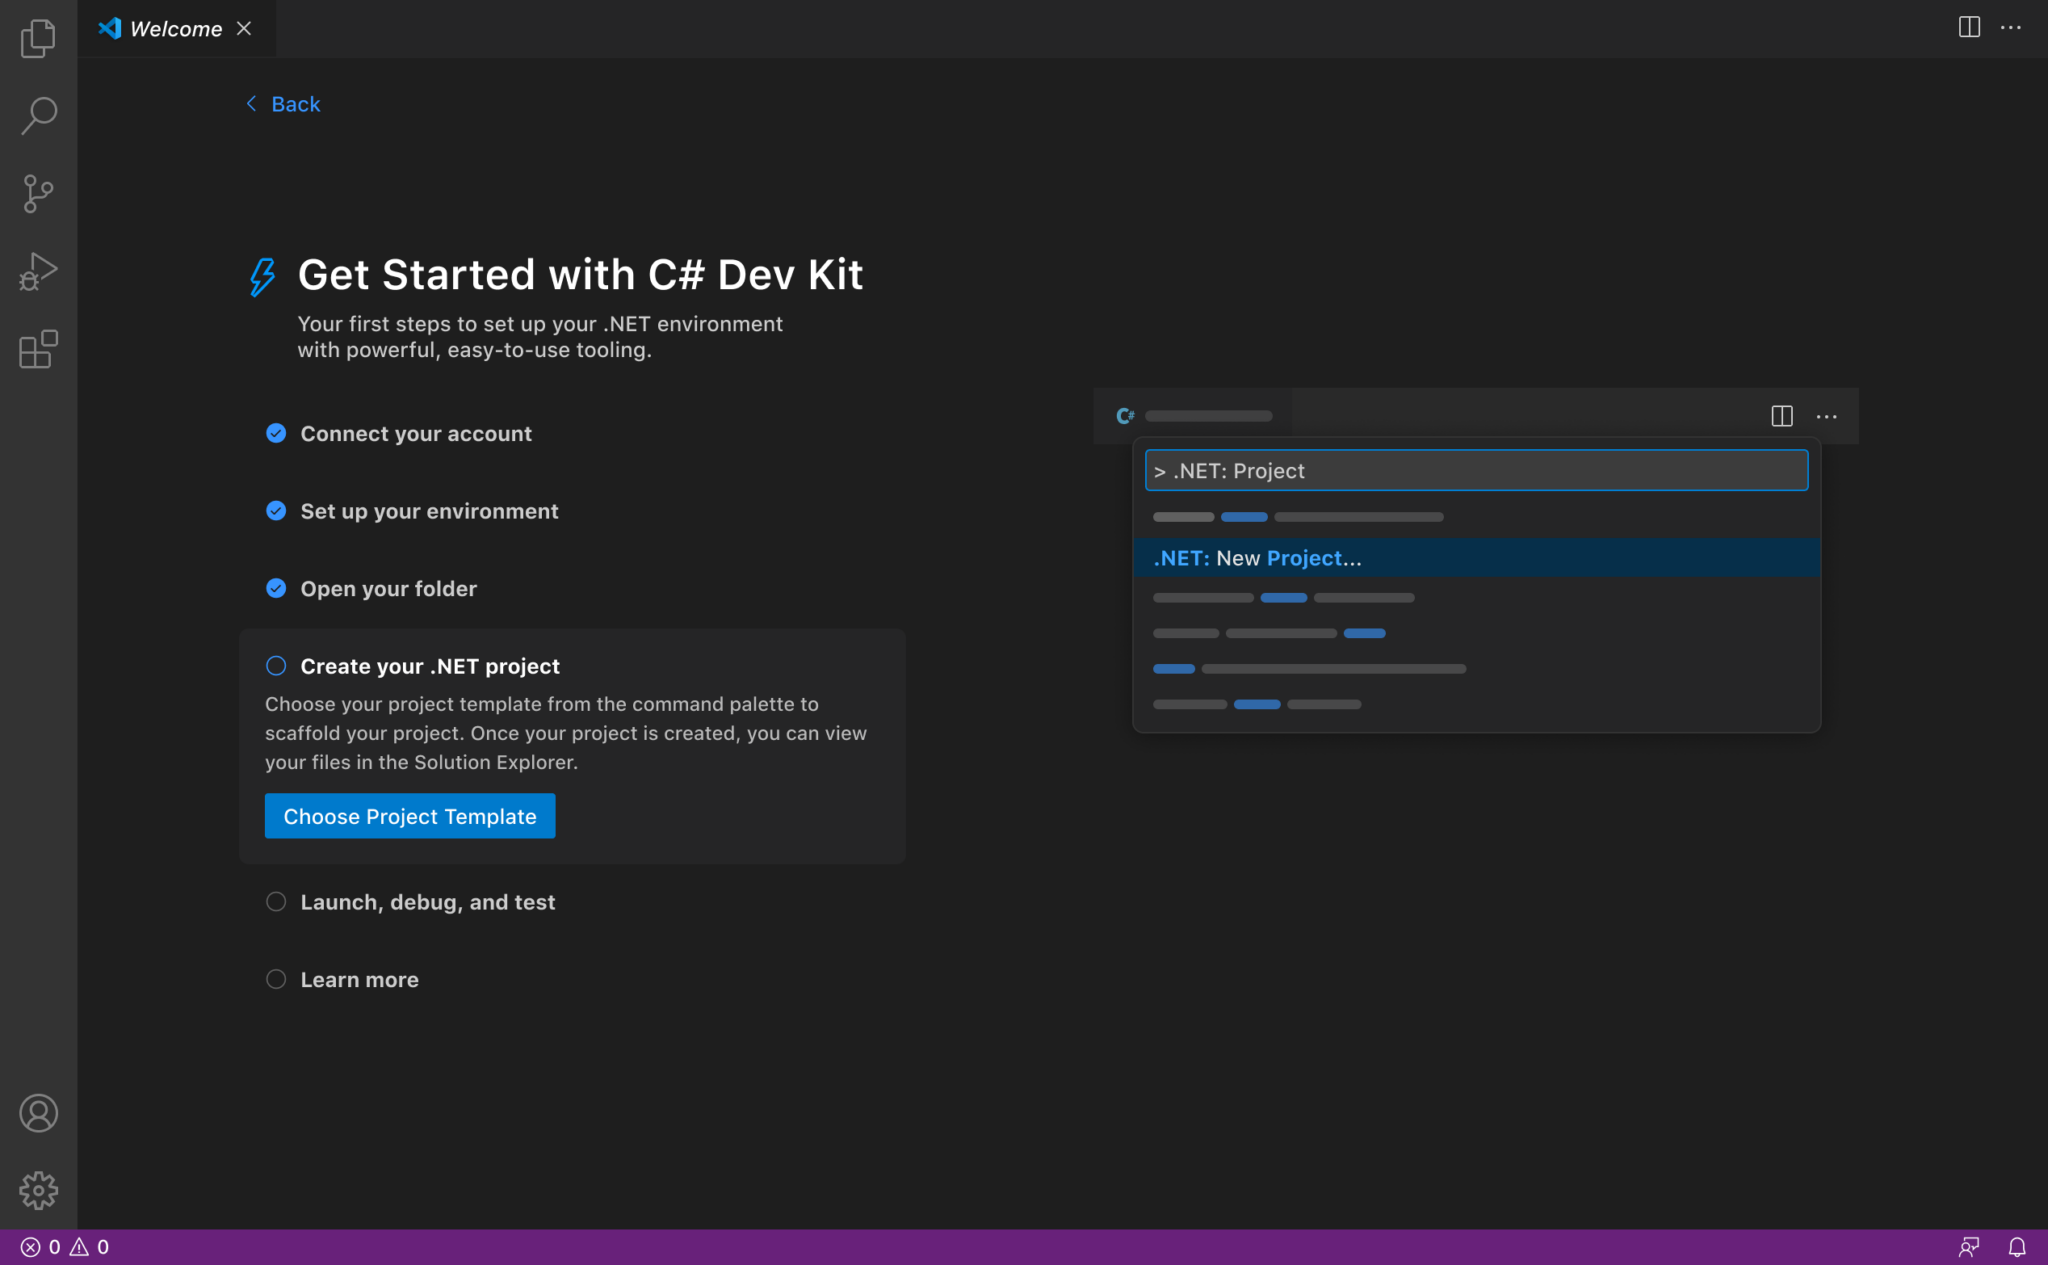Open the Run and Debug view

(38, 271)
